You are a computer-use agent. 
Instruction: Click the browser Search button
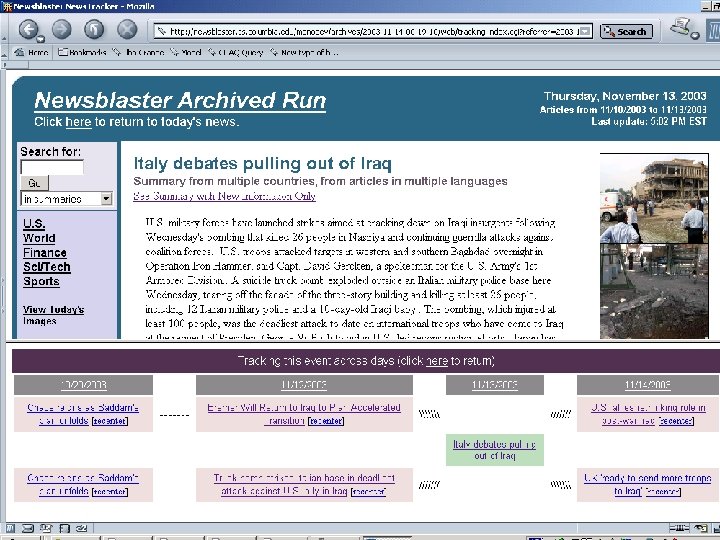pyautogui.click(x=626, y=31)
